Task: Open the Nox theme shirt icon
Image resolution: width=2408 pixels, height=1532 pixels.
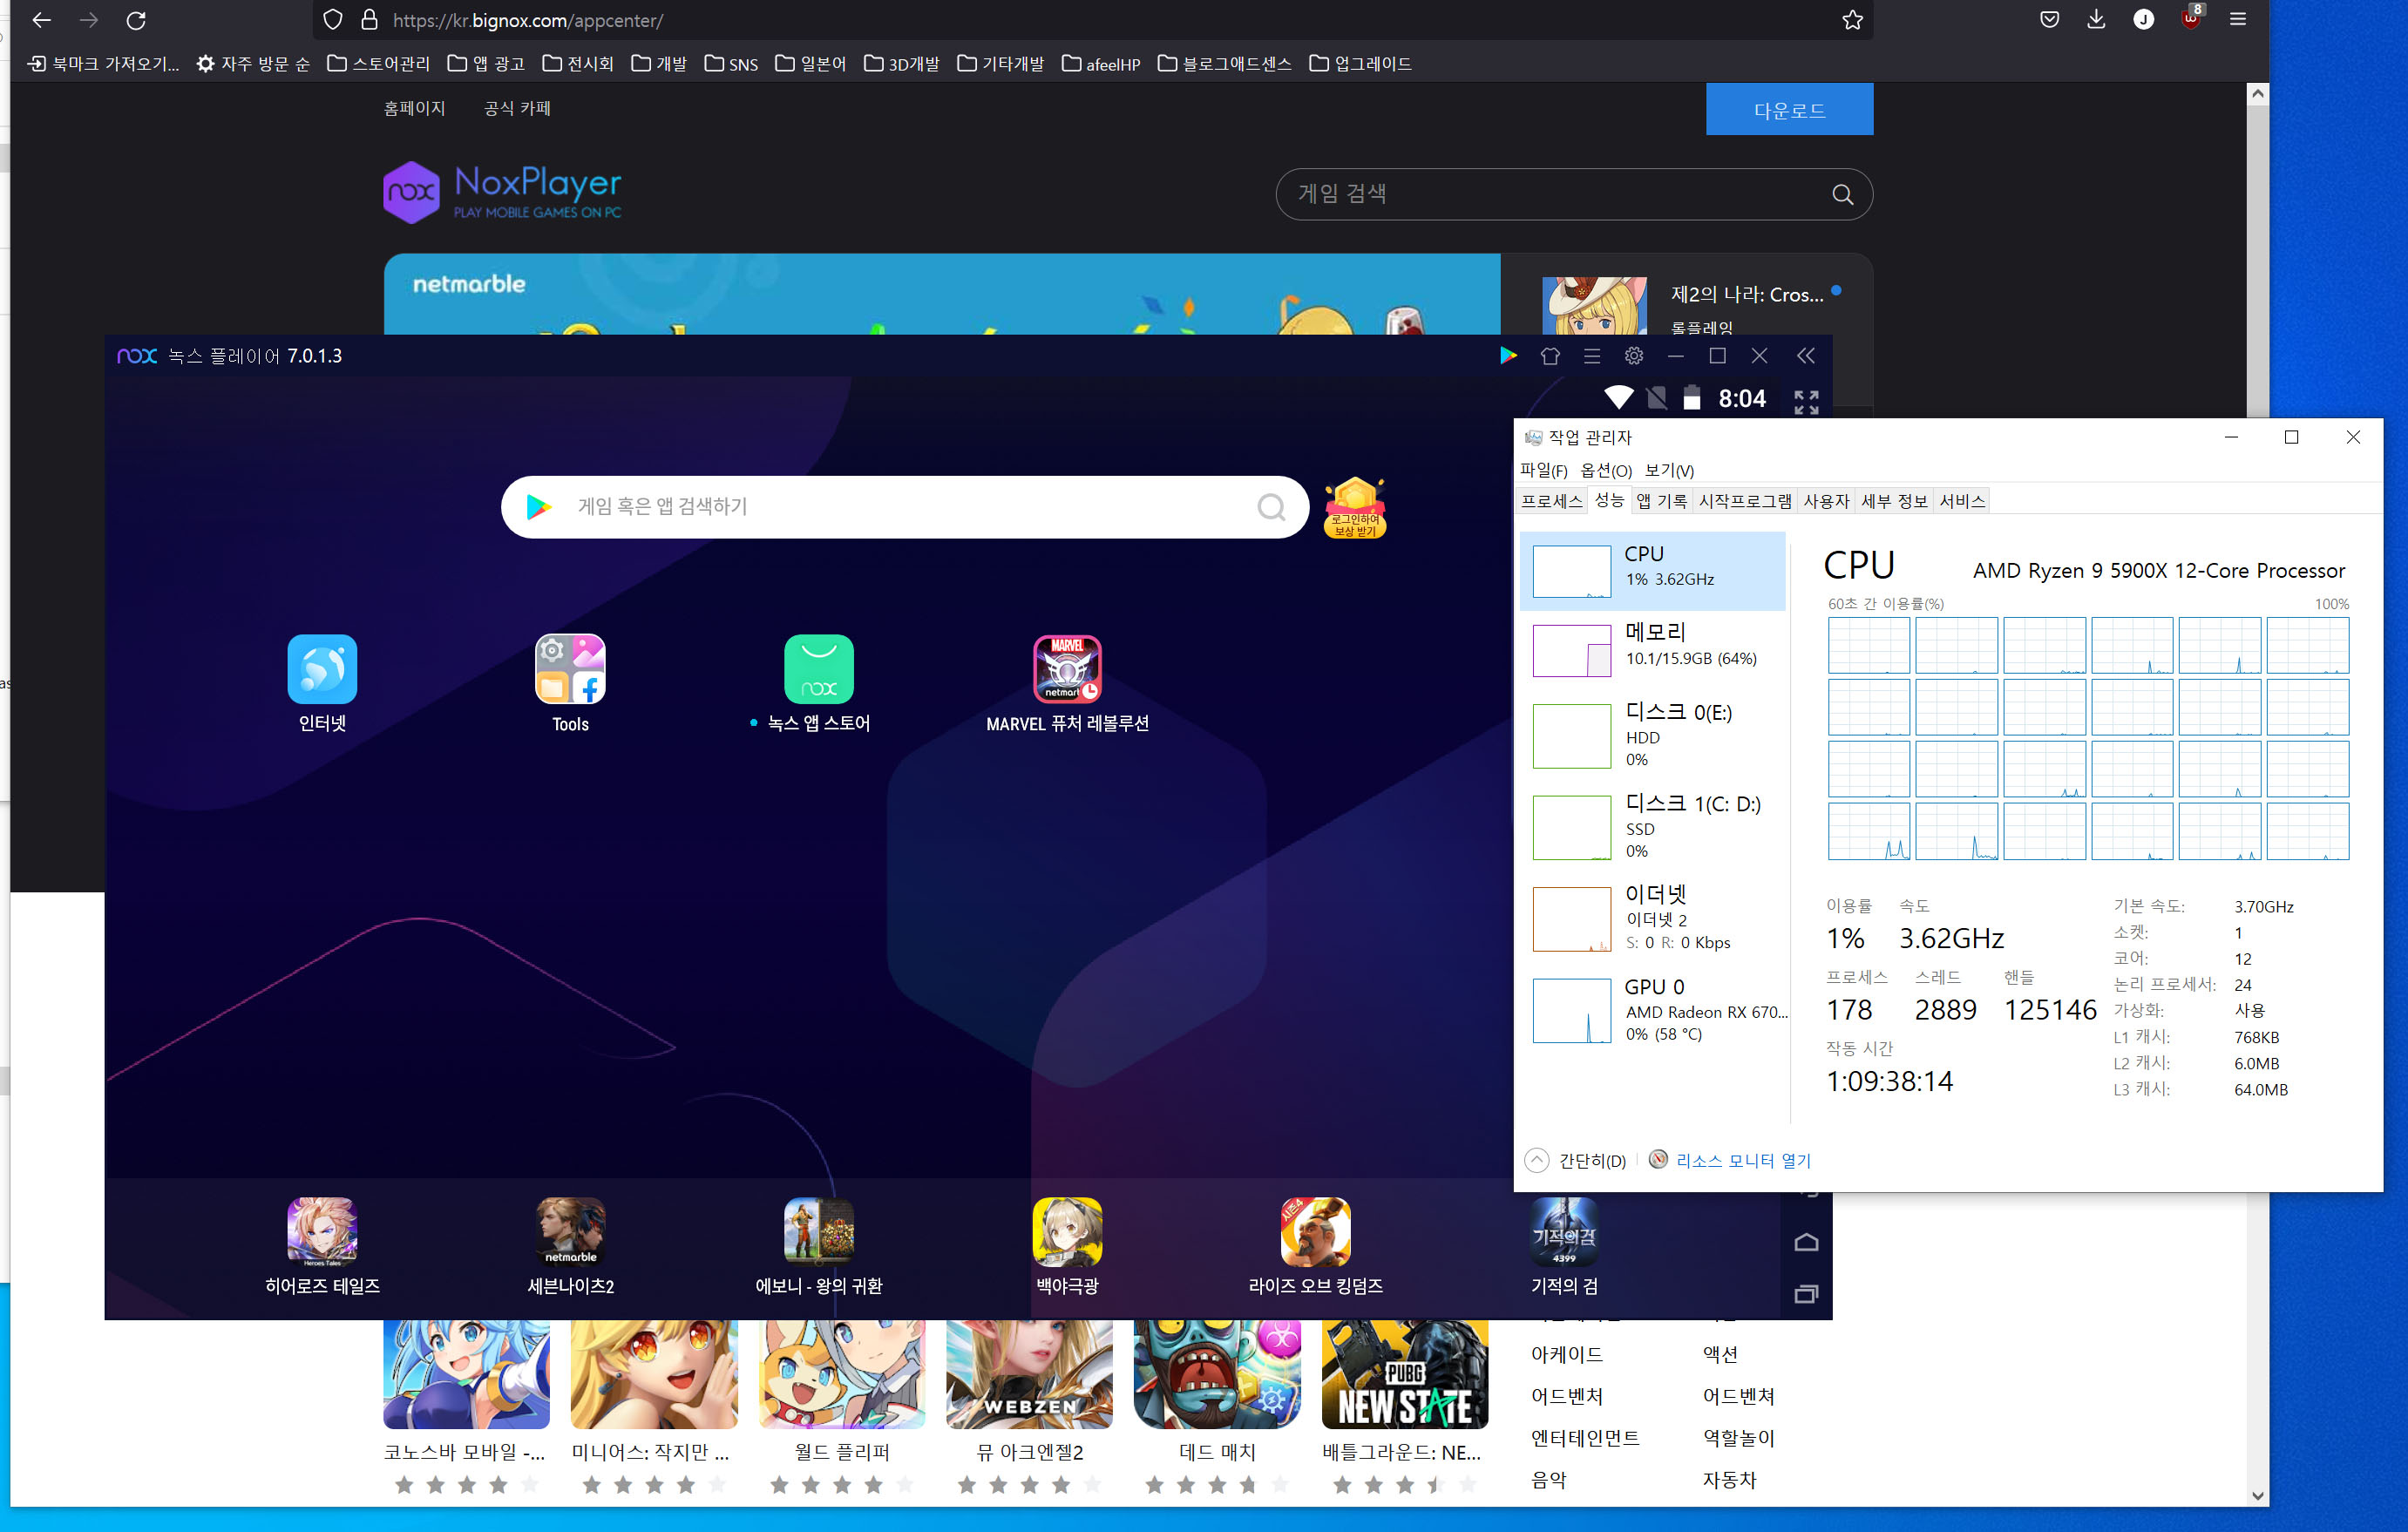Action: click(x=1549, y=356)
